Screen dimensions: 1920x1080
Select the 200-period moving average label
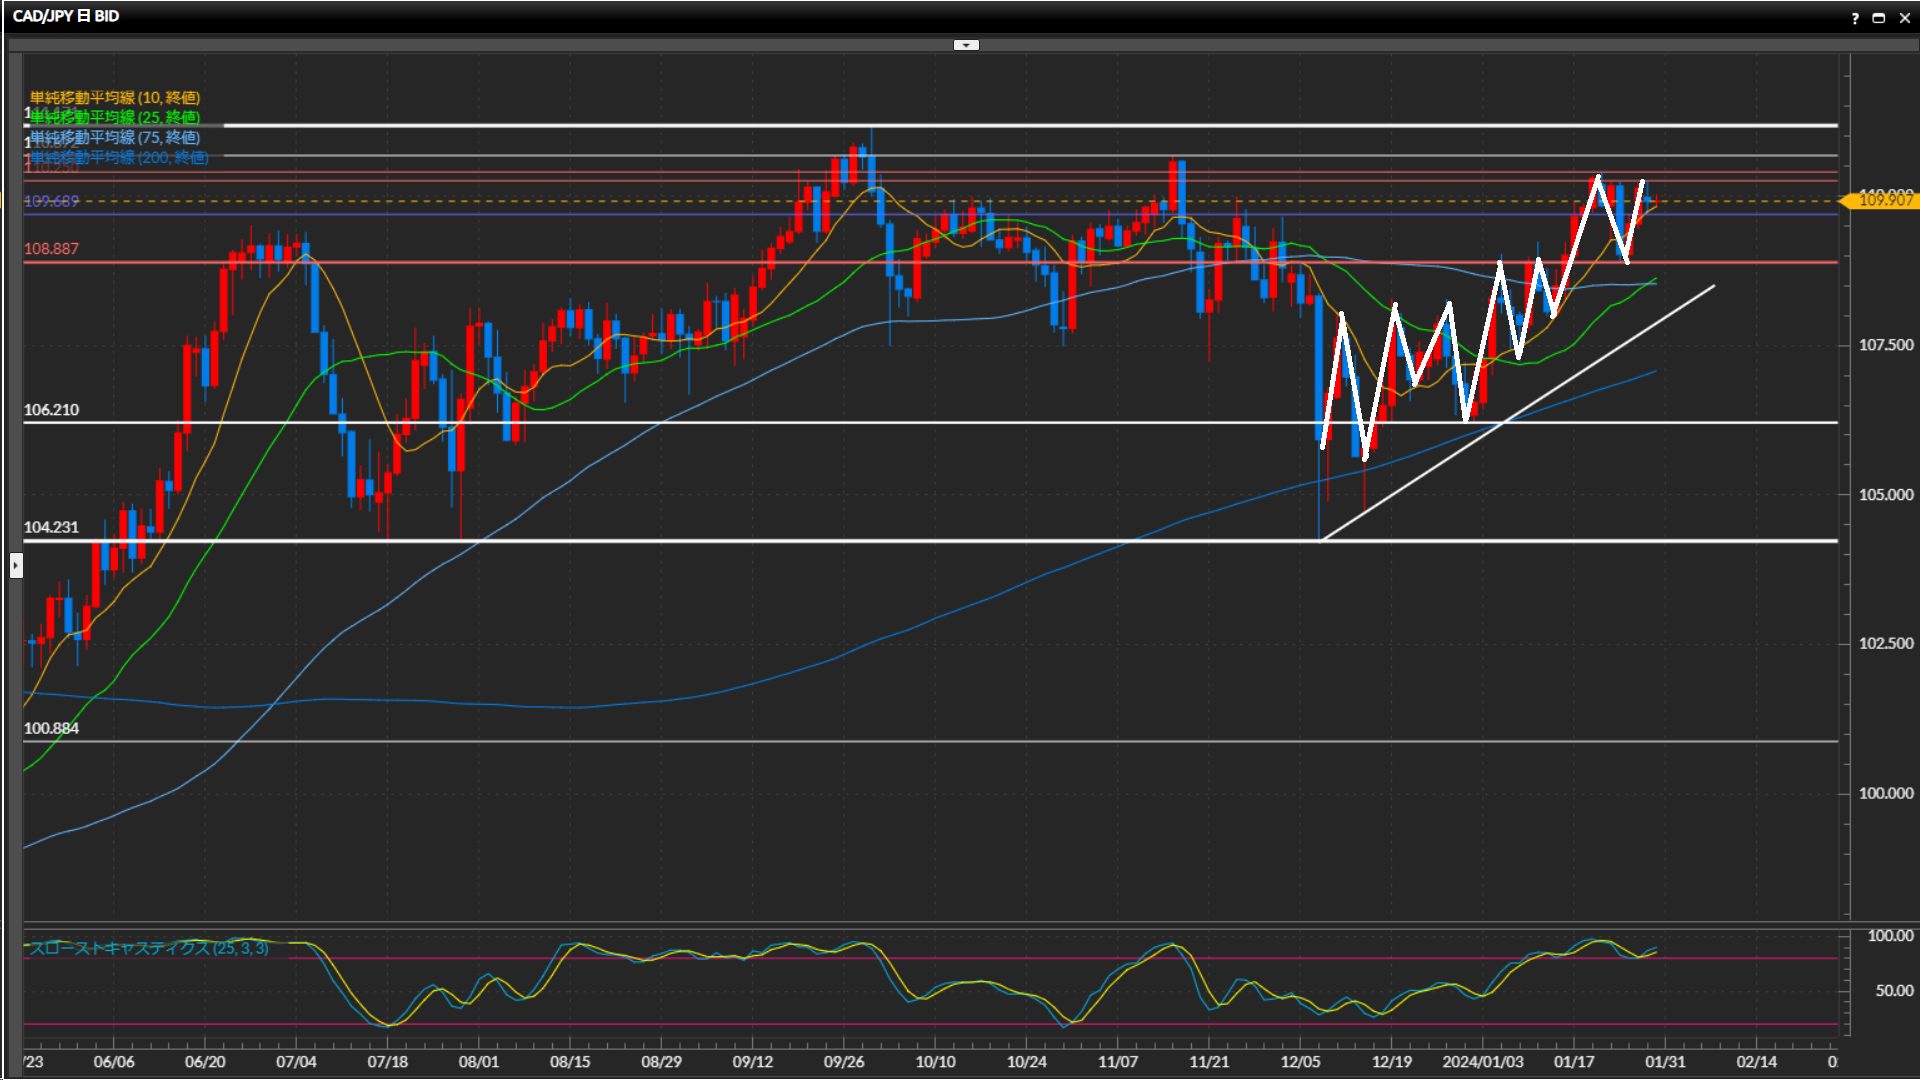119,157
